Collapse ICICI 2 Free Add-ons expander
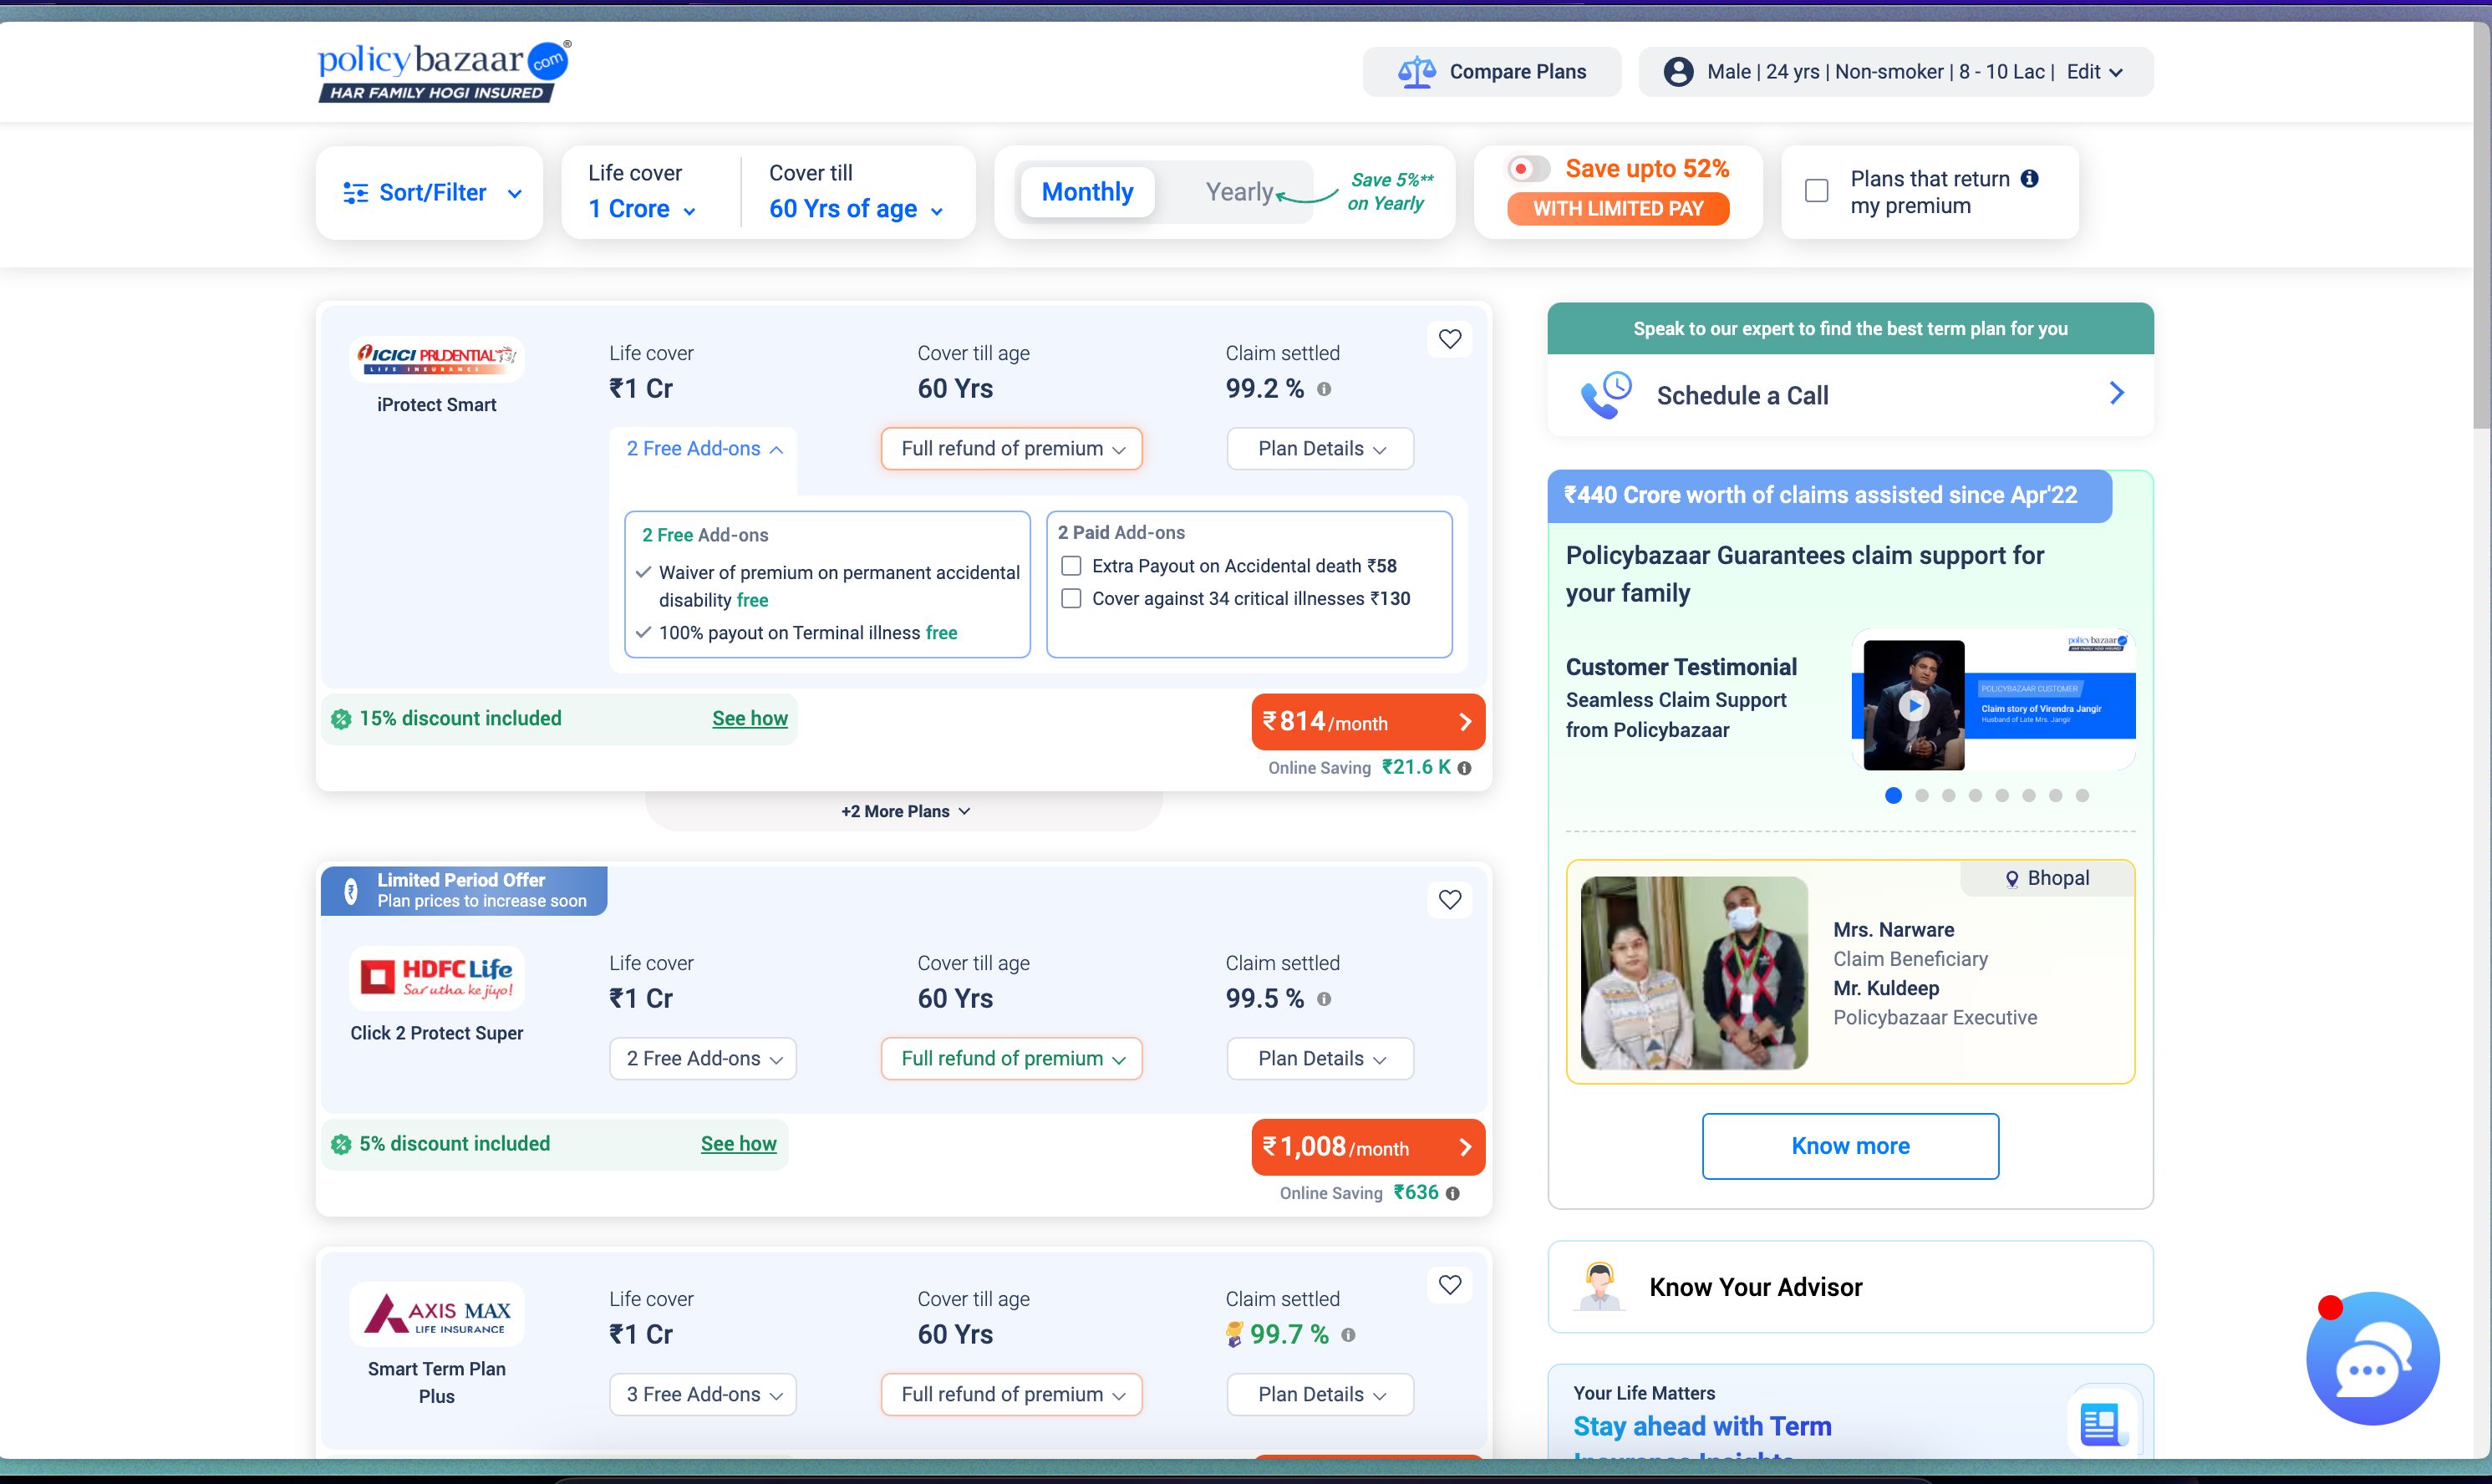This screenshot has height=1484, width=2492. 704,449
